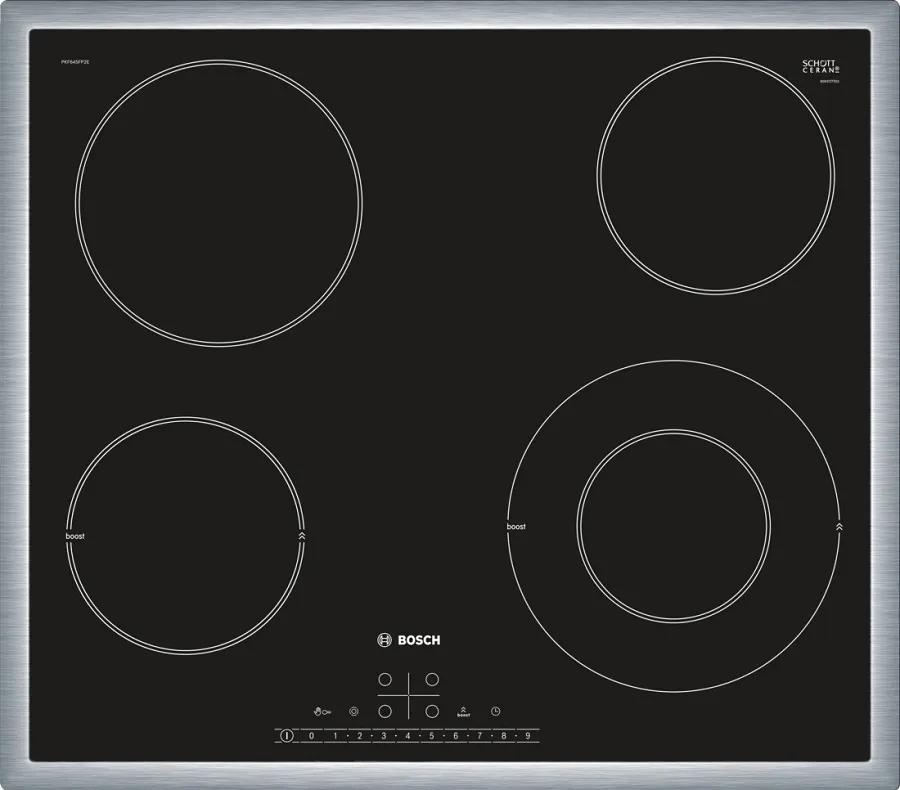Tap the dual-circuit ring activation icon
The image size is (900, 790).
pos(353,710)
